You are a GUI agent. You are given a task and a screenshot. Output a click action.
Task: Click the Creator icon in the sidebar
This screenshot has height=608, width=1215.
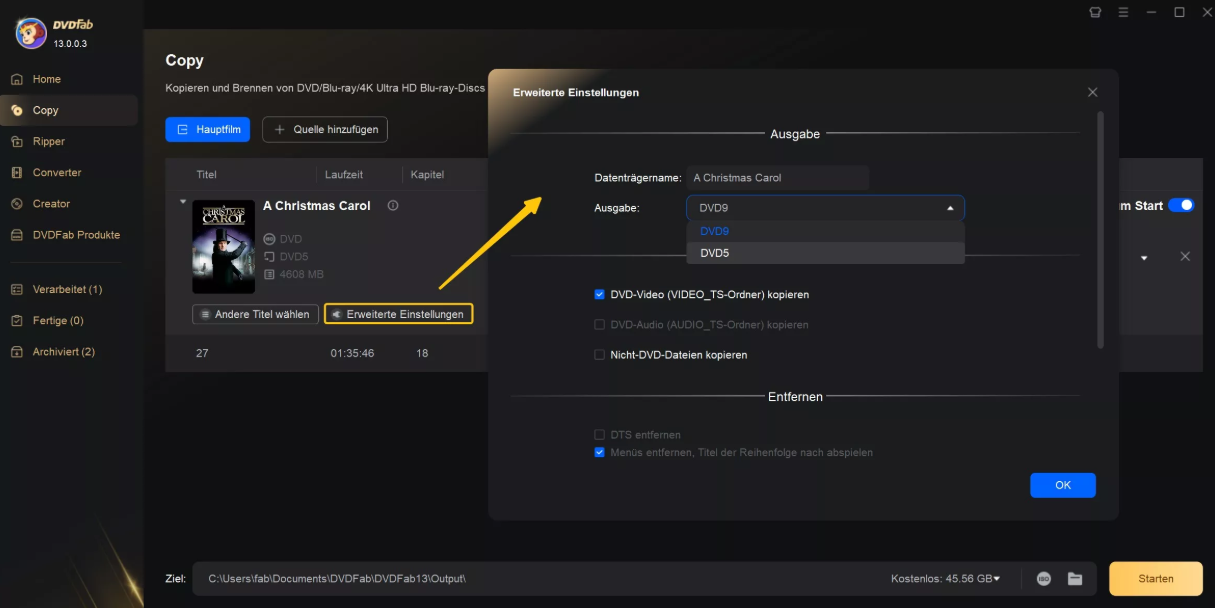[16, 203]
